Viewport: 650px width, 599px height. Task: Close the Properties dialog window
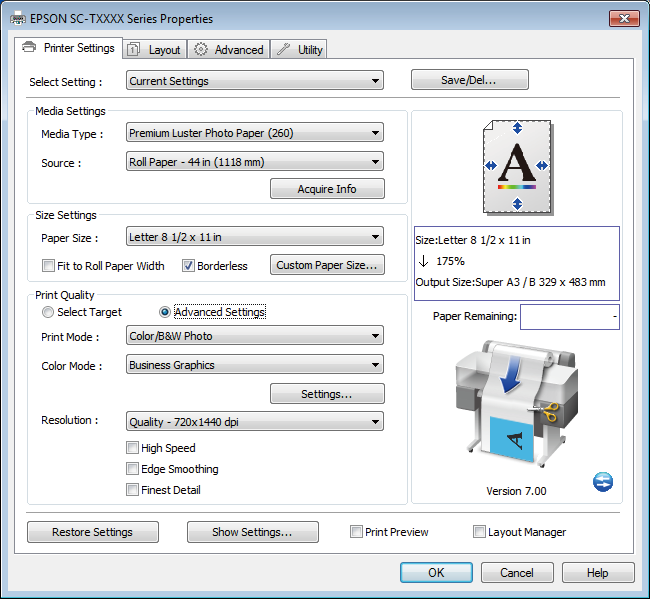click(x=624, y=18)
